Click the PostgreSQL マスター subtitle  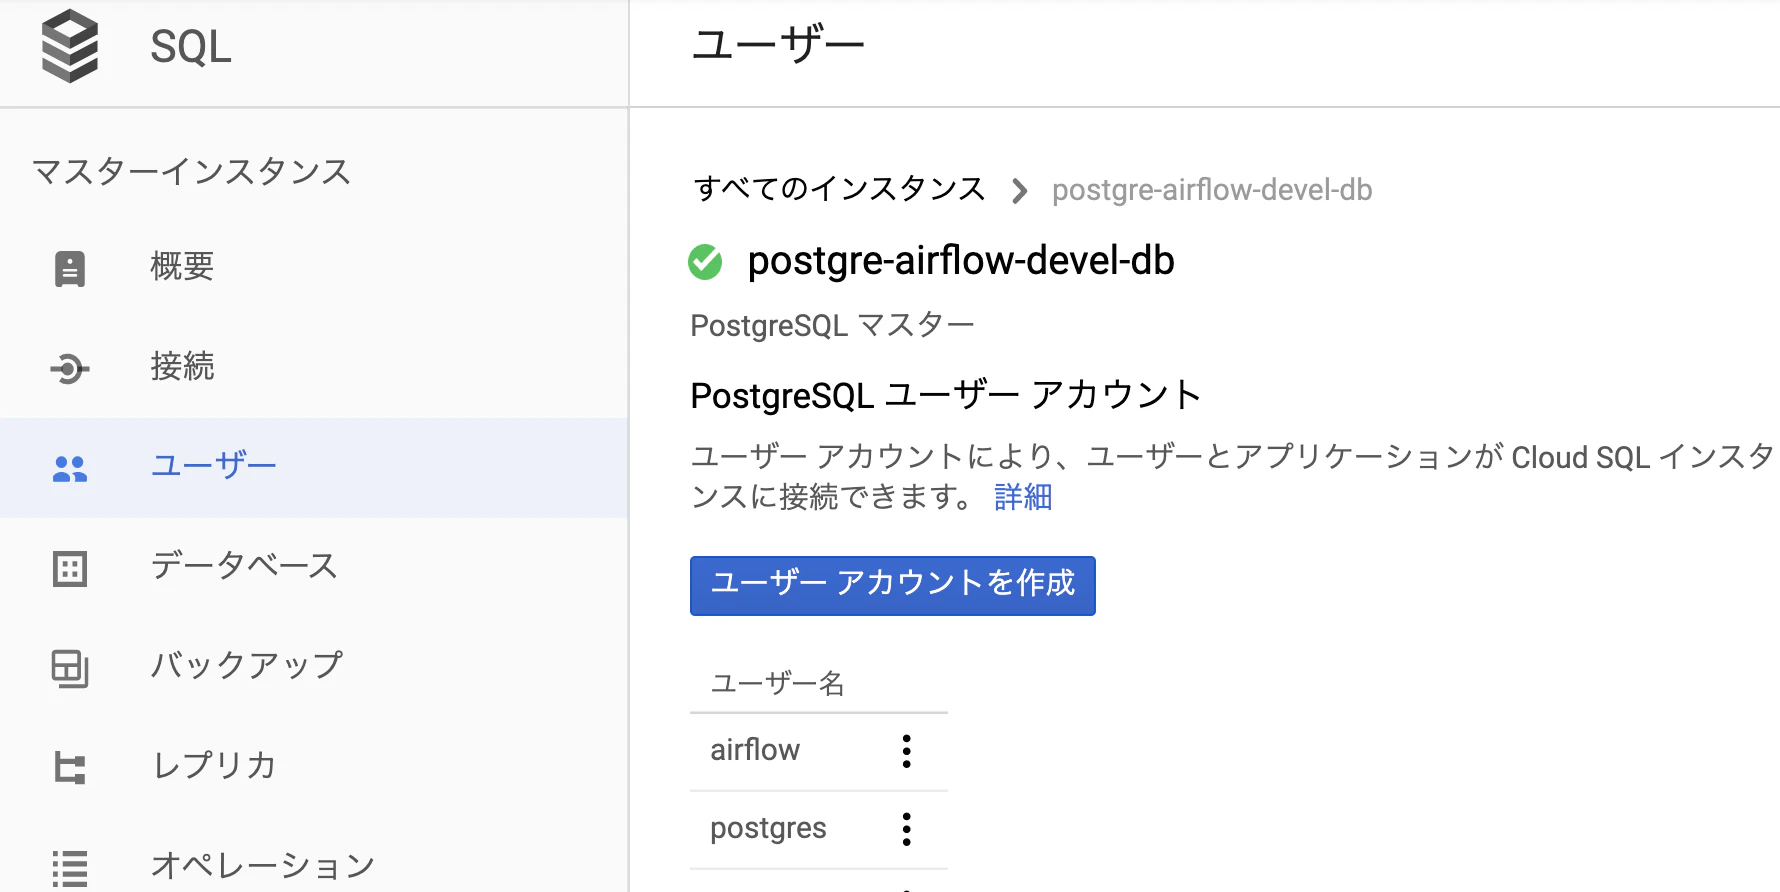pos(832,326)
